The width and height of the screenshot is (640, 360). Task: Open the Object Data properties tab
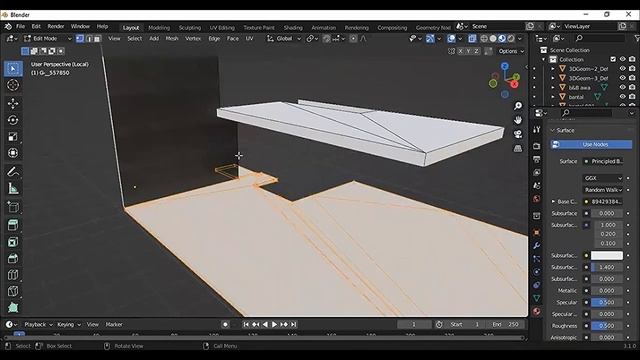pyautogui.click(x=537, y=298)
